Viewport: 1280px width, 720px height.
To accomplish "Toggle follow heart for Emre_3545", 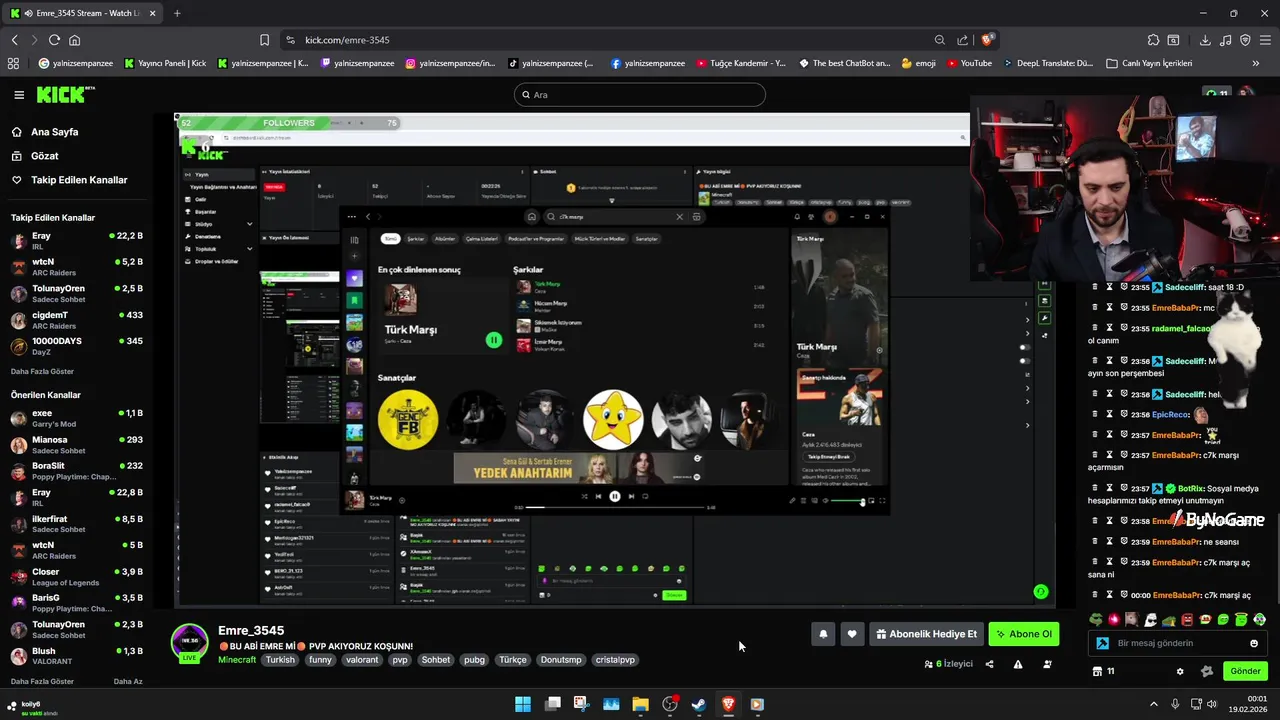I will [x=852, y=634].
